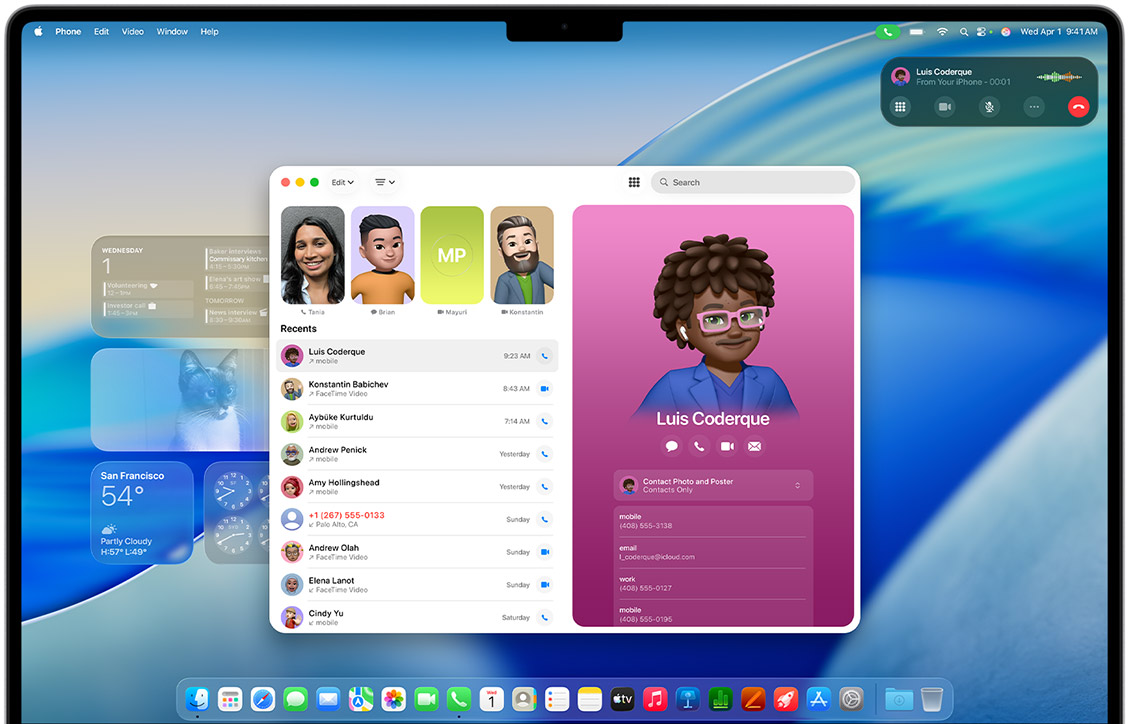Open the Video menu in menu bar

pyautogui.click(x=133, y=32)
